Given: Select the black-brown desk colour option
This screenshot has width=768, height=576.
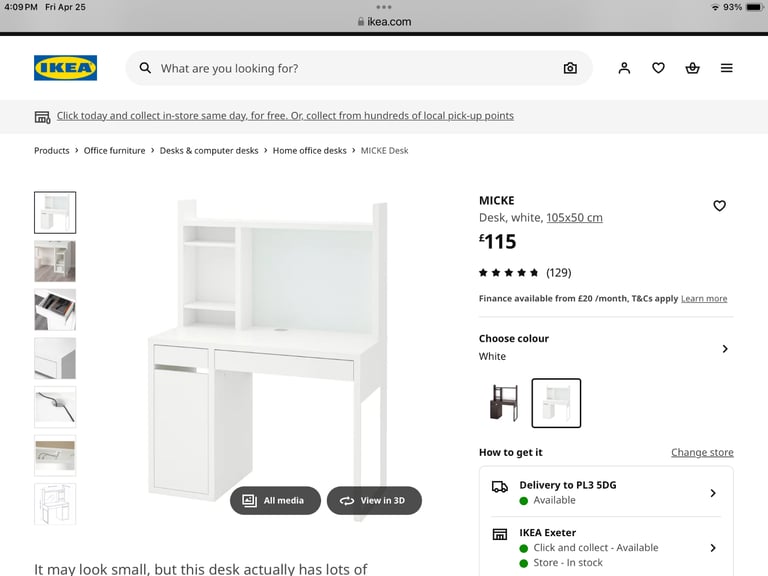Looking at the screenshot, I should tap(504, 403).
